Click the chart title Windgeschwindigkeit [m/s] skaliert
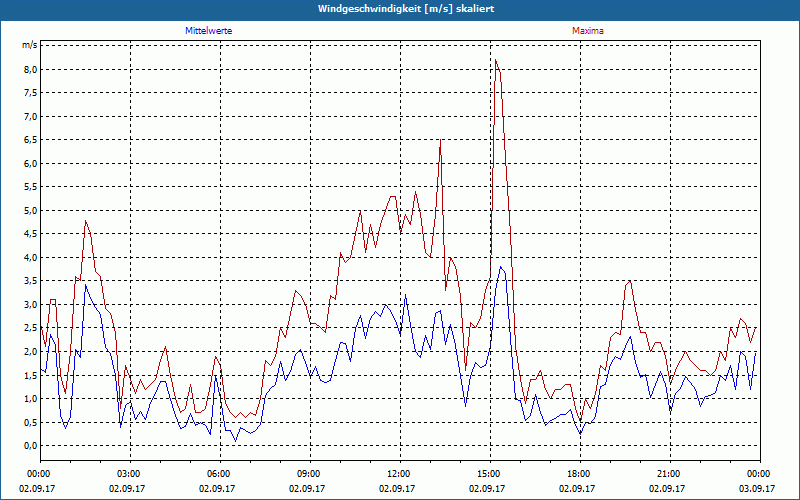Image resolution: width=800 pixels, height=500 pixels. 406,9
